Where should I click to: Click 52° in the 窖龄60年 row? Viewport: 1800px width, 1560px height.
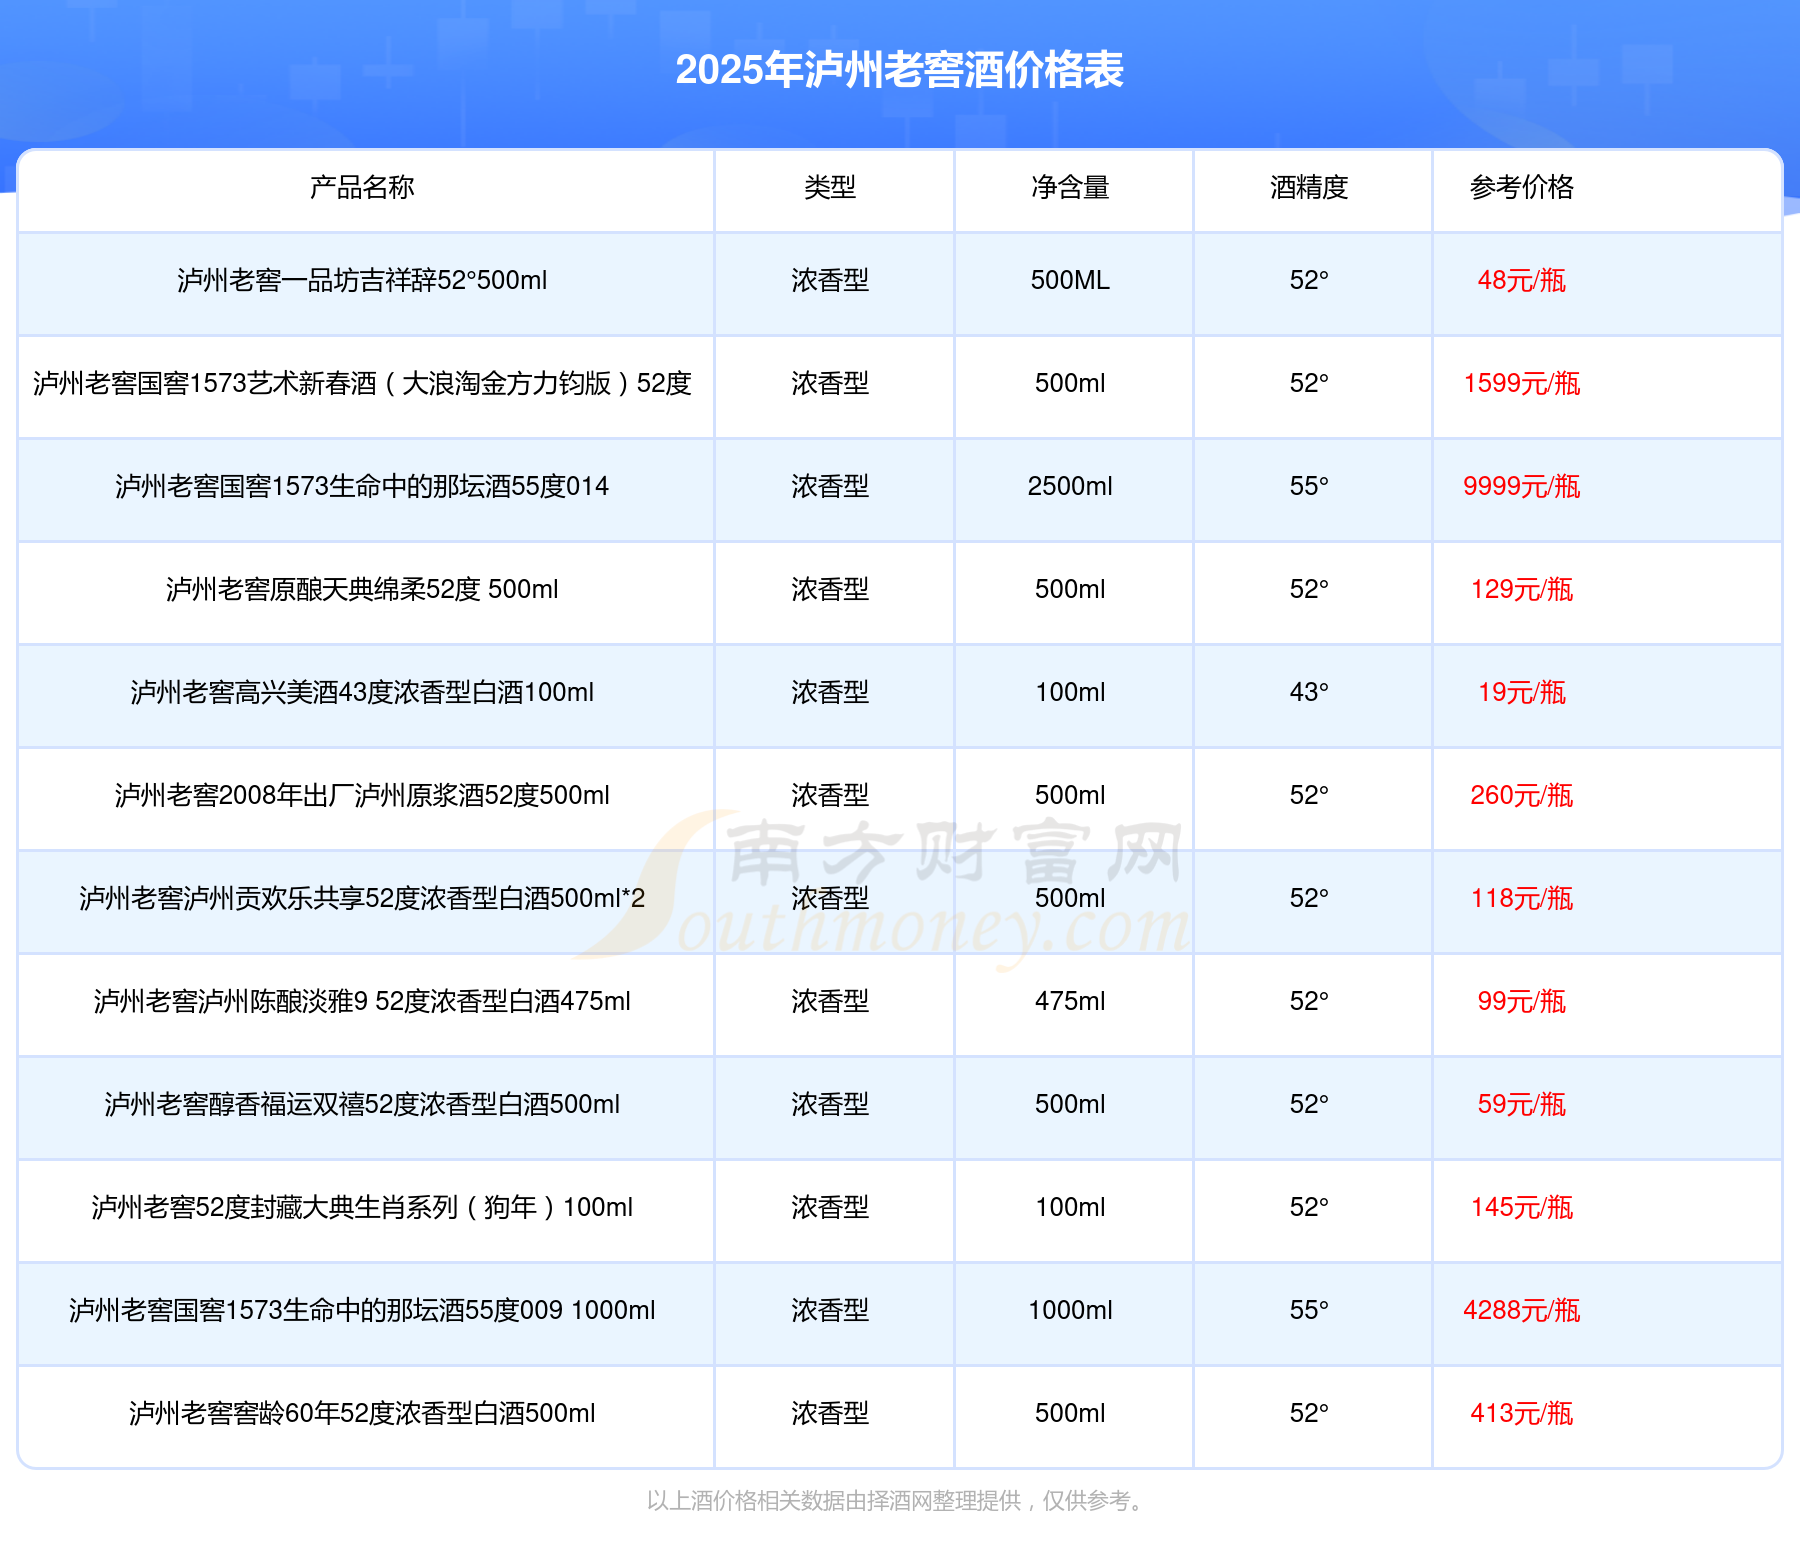pos(1309,1413)
